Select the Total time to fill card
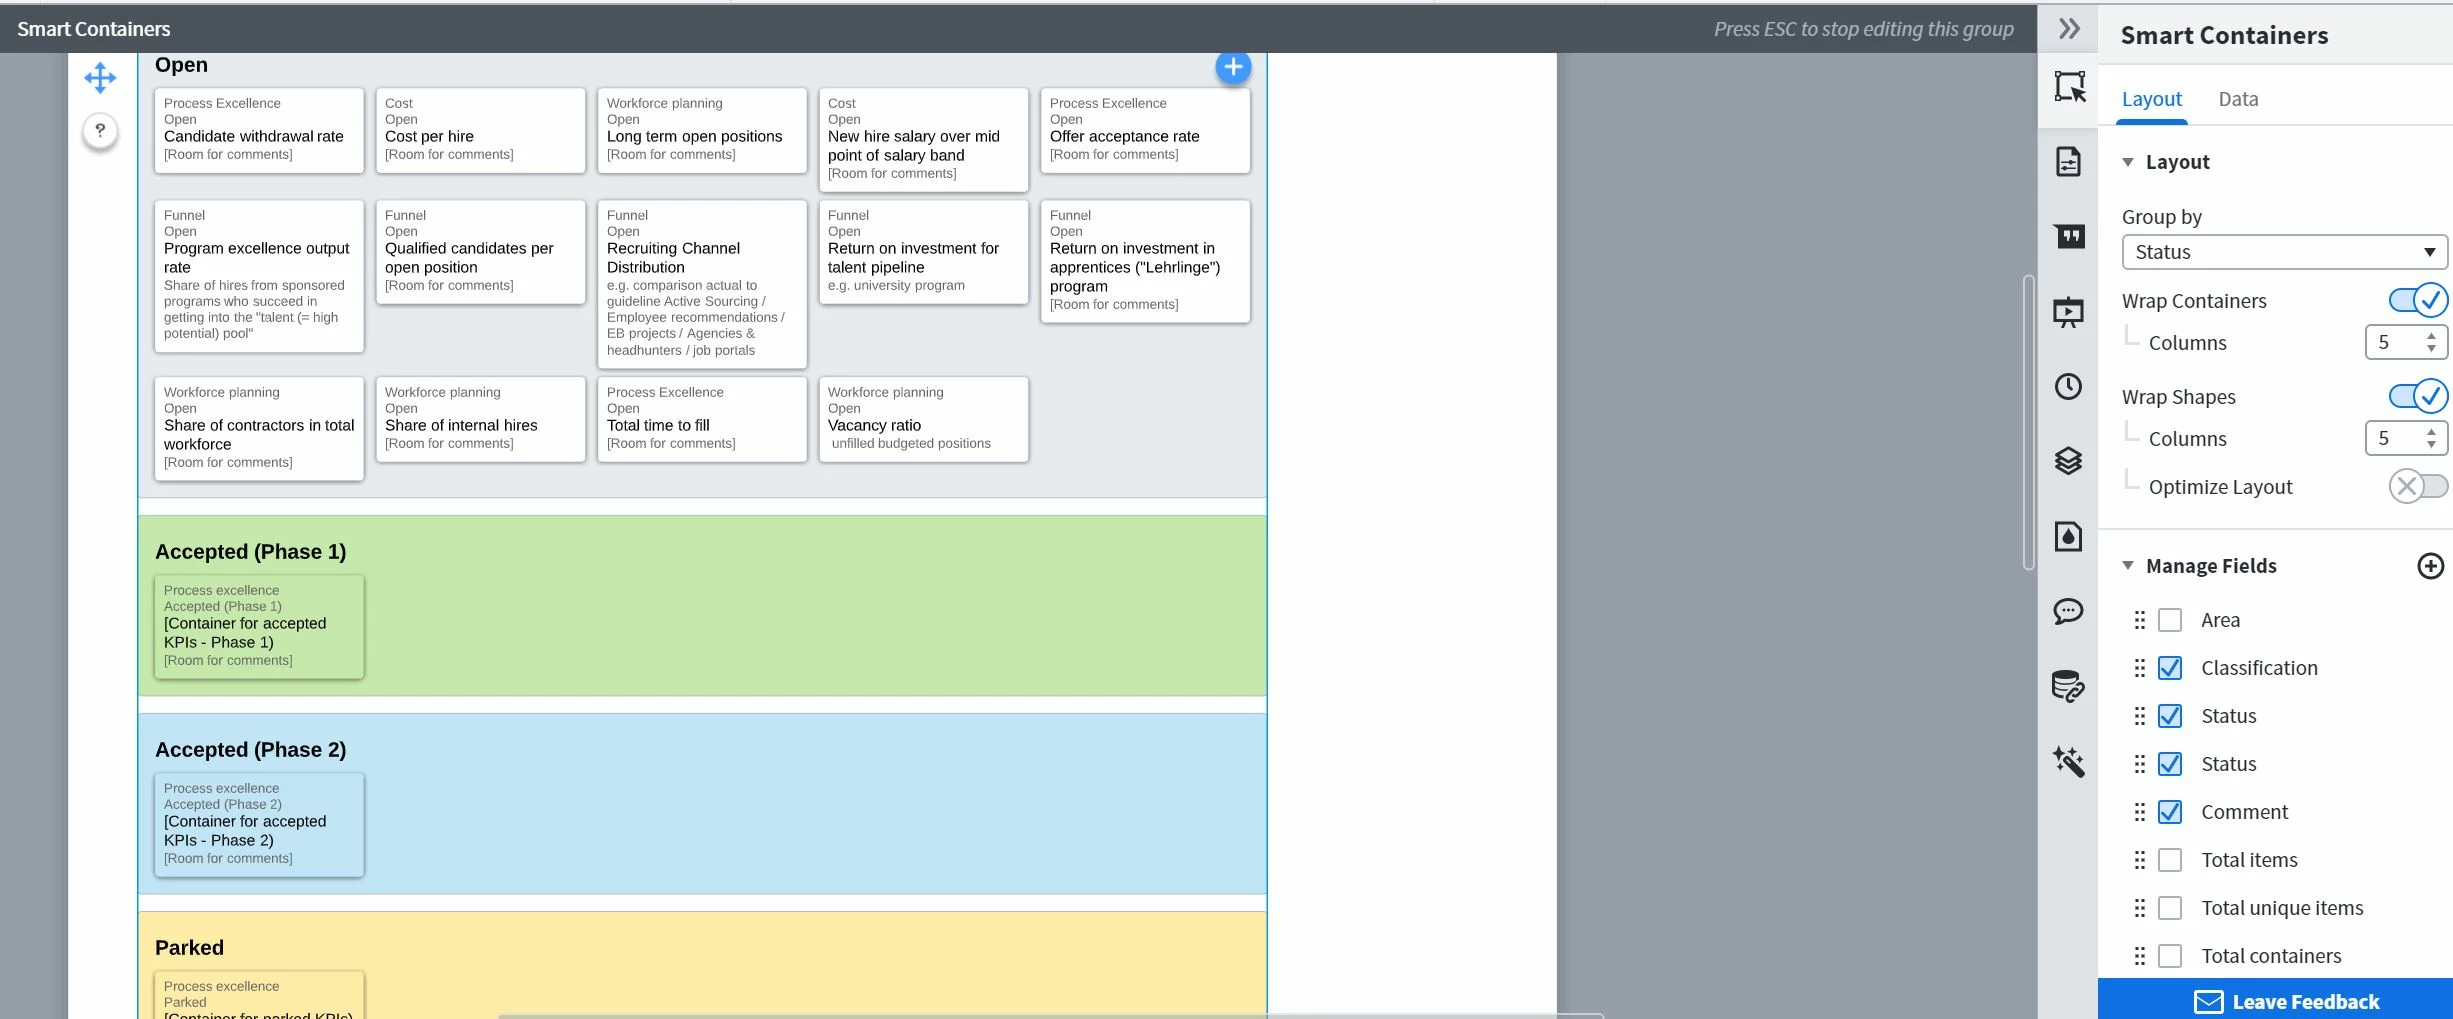This screenshot has width=2453, height=1019. click(x=702, y=419)
